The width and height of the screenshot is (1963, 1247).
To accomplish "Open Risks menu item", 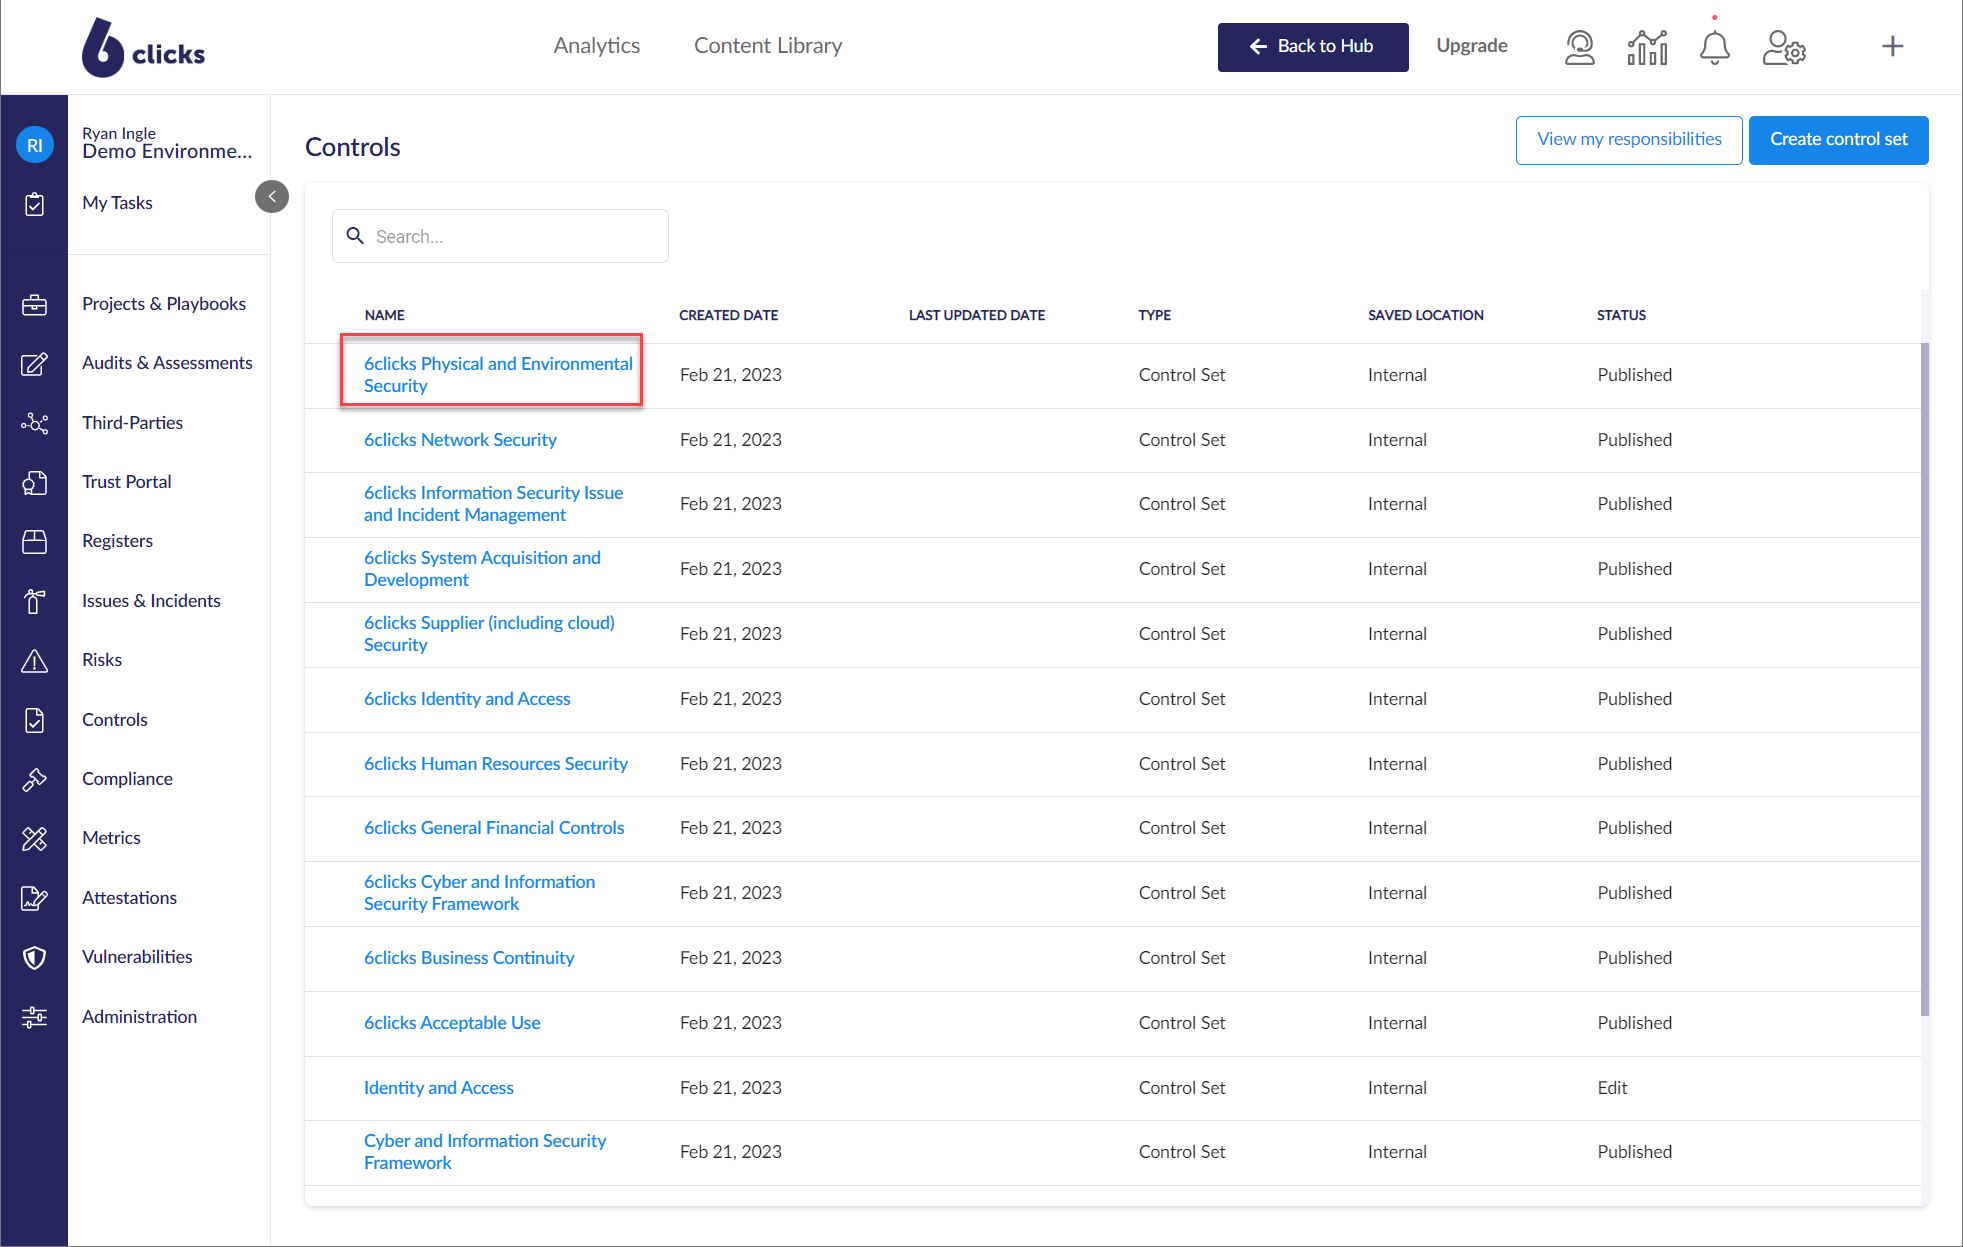I will [x=102, y=660].
